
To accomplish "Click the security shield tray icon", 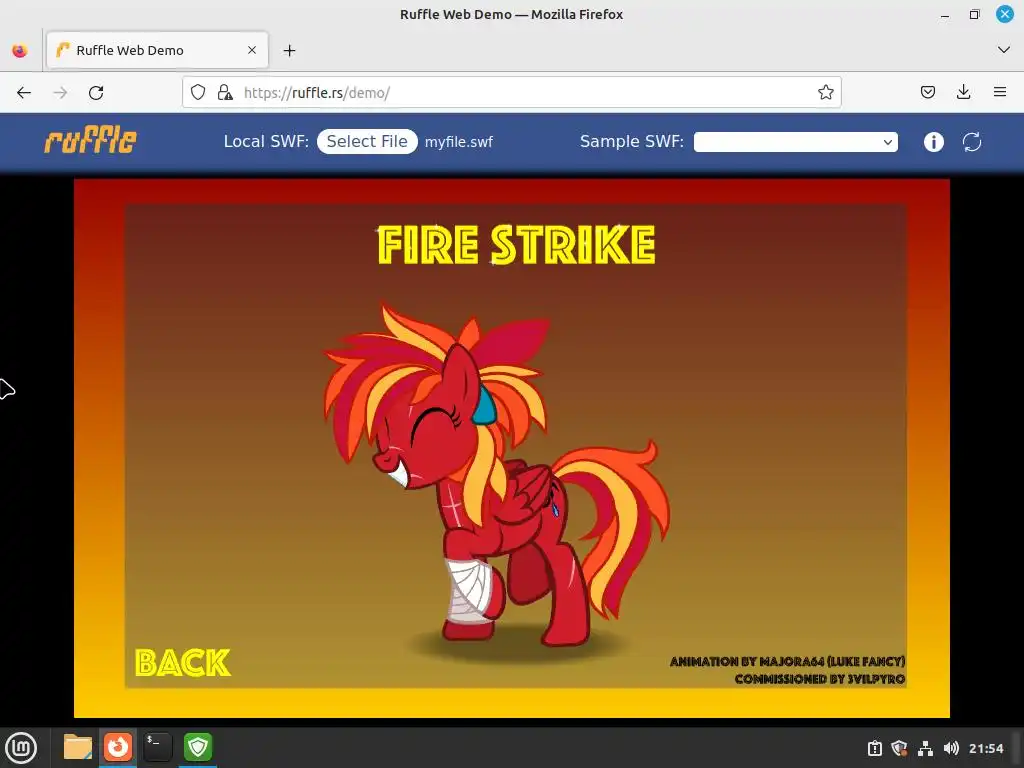I will click(x=899, y=748).
